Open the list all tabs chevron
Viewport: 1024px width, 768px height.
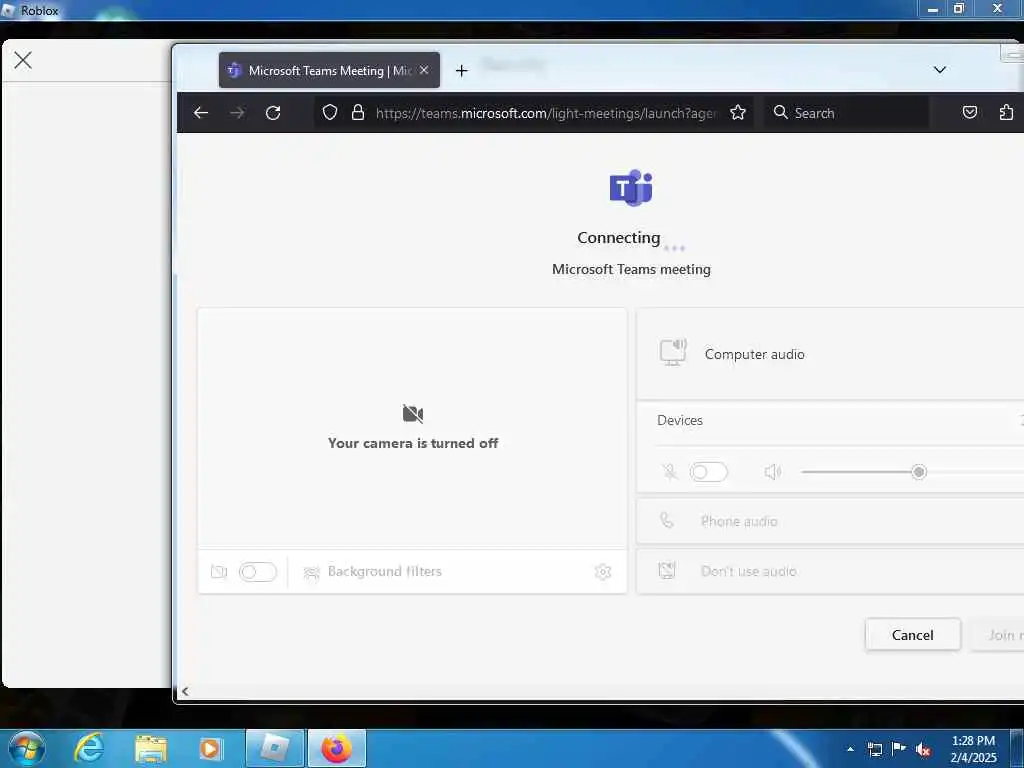click(x=940, y=70)
